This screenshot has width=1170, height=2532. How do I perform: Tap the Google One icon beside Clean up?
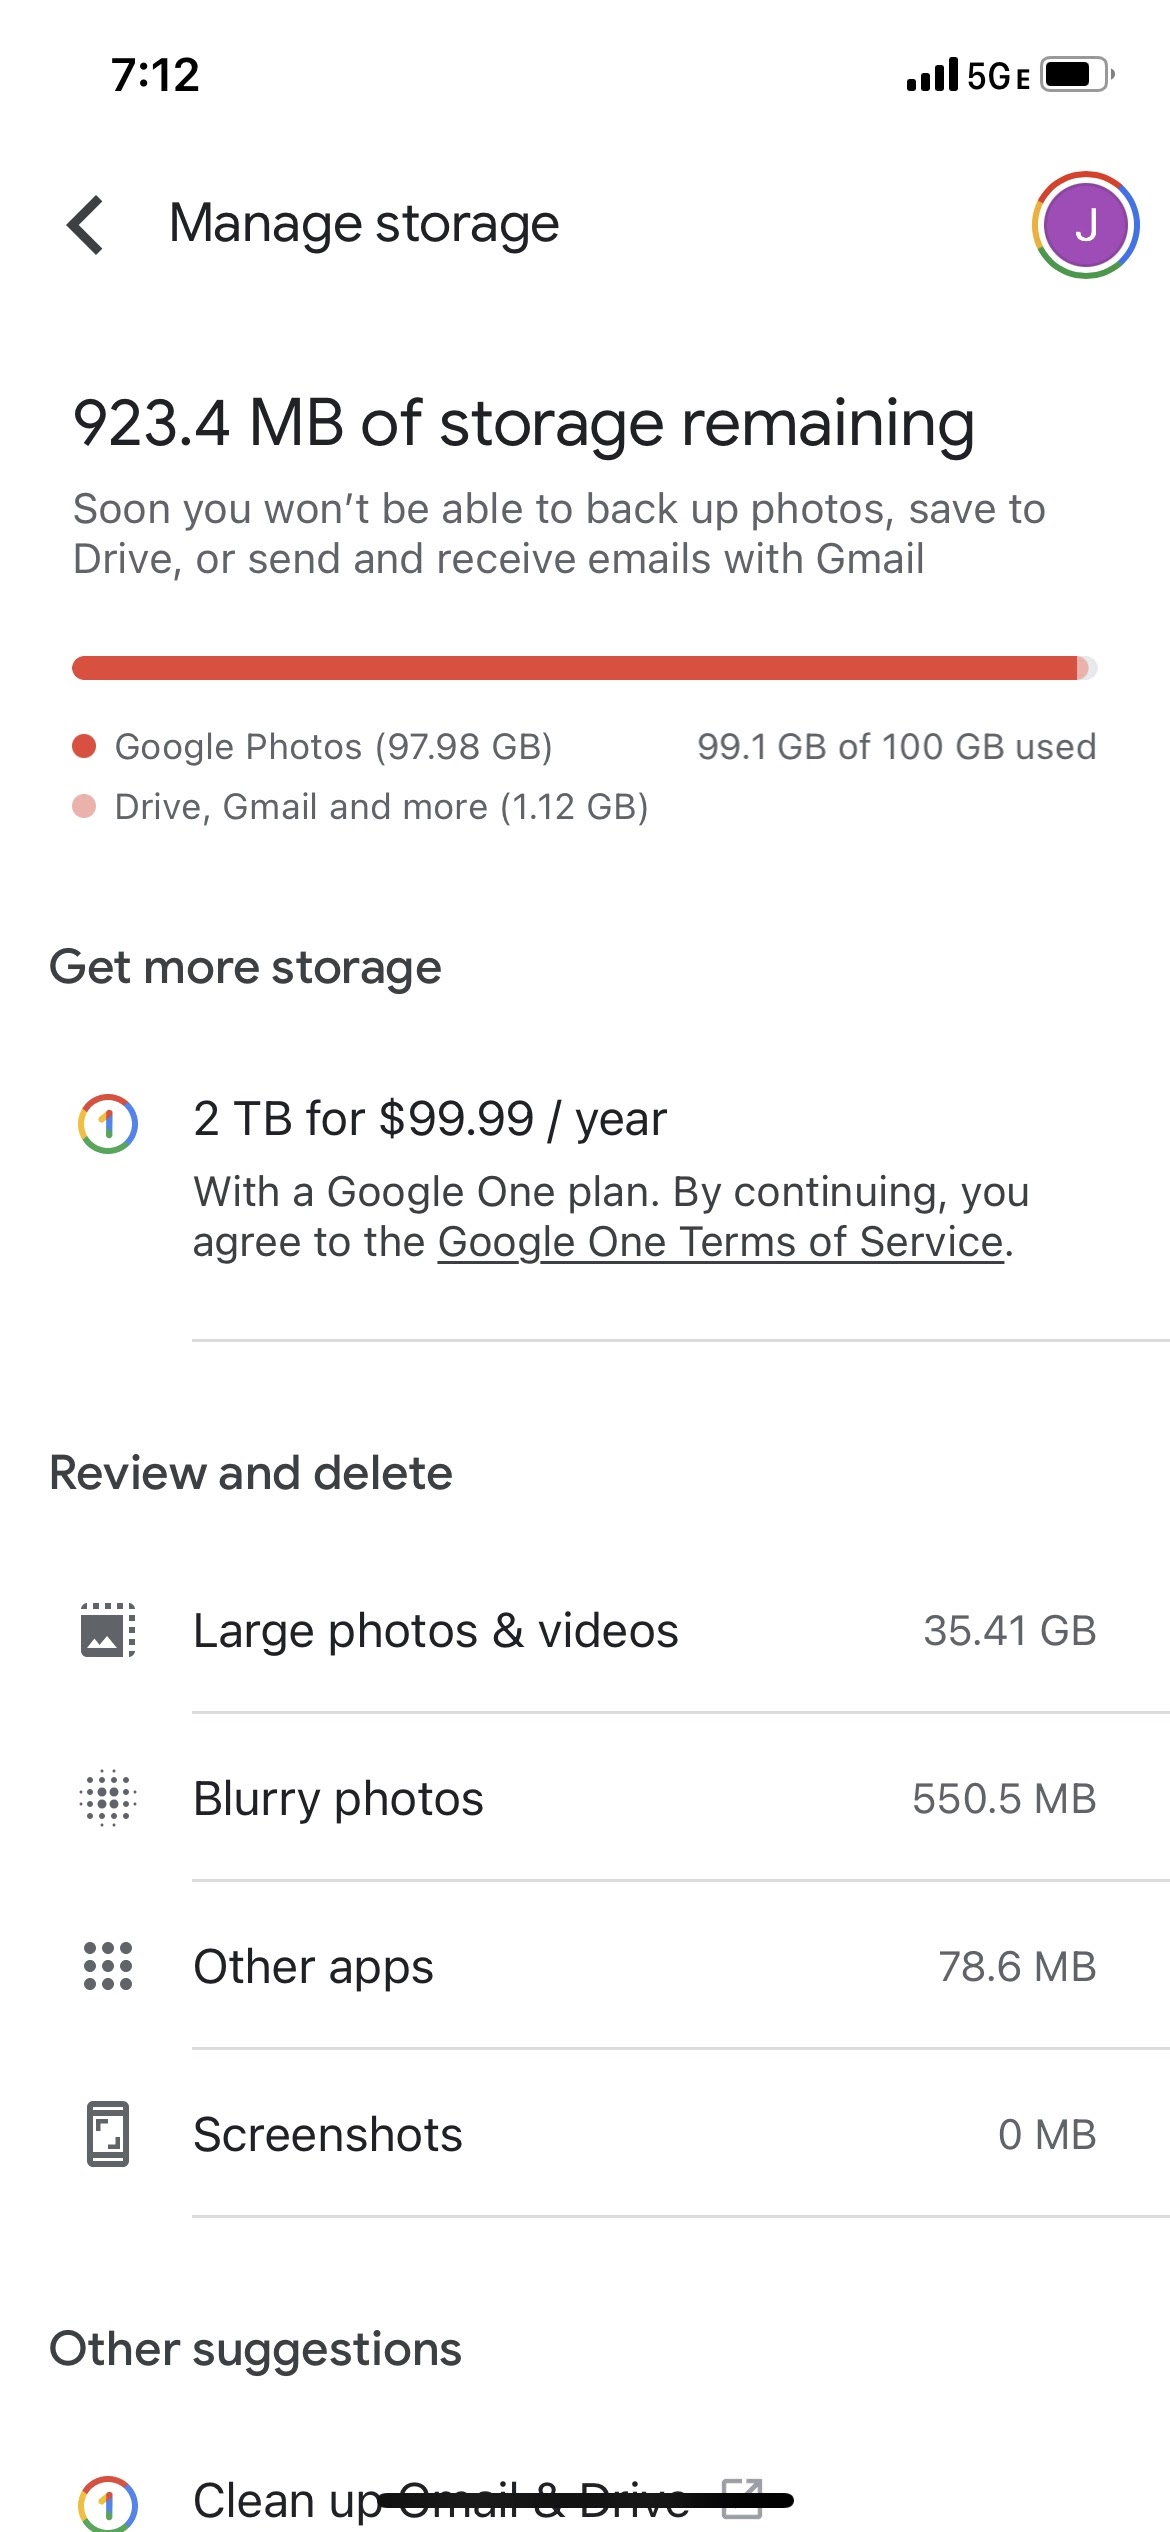(x=108, y=2502)
